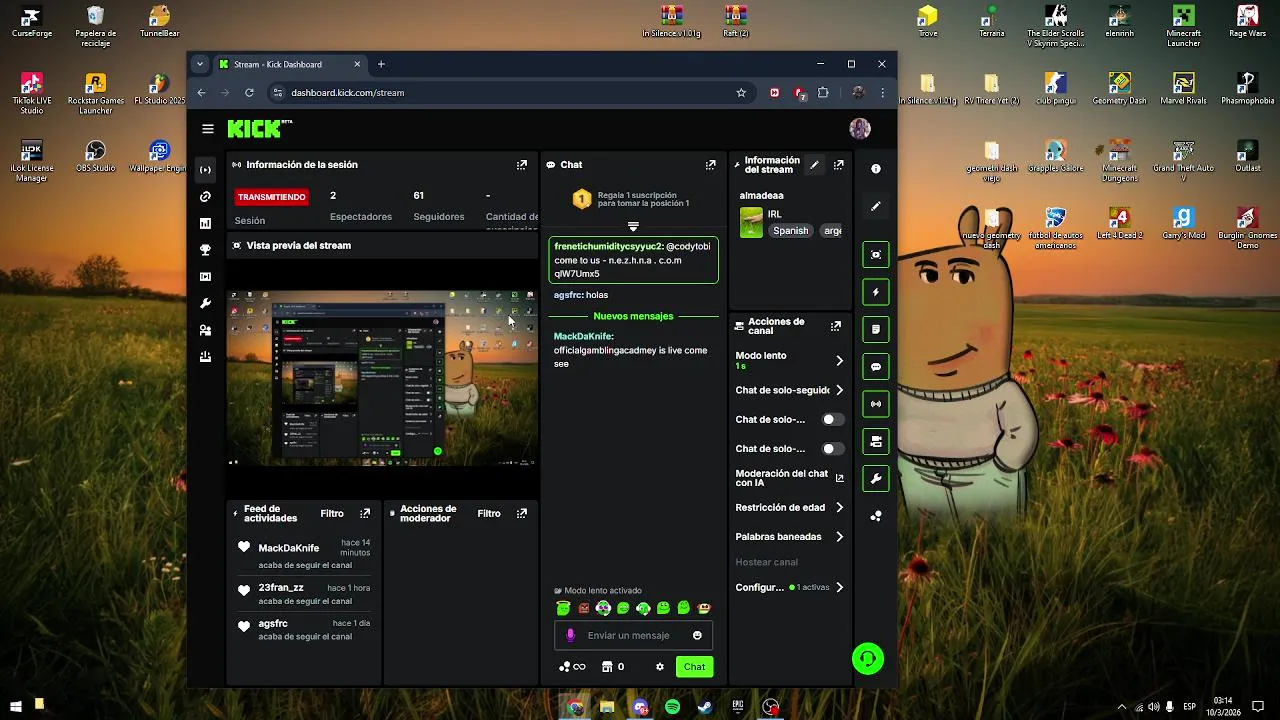The width and height of the screenshot is (1280, 720).
Task: Click the shop icon below message box
Action: [x=606, y=667]
